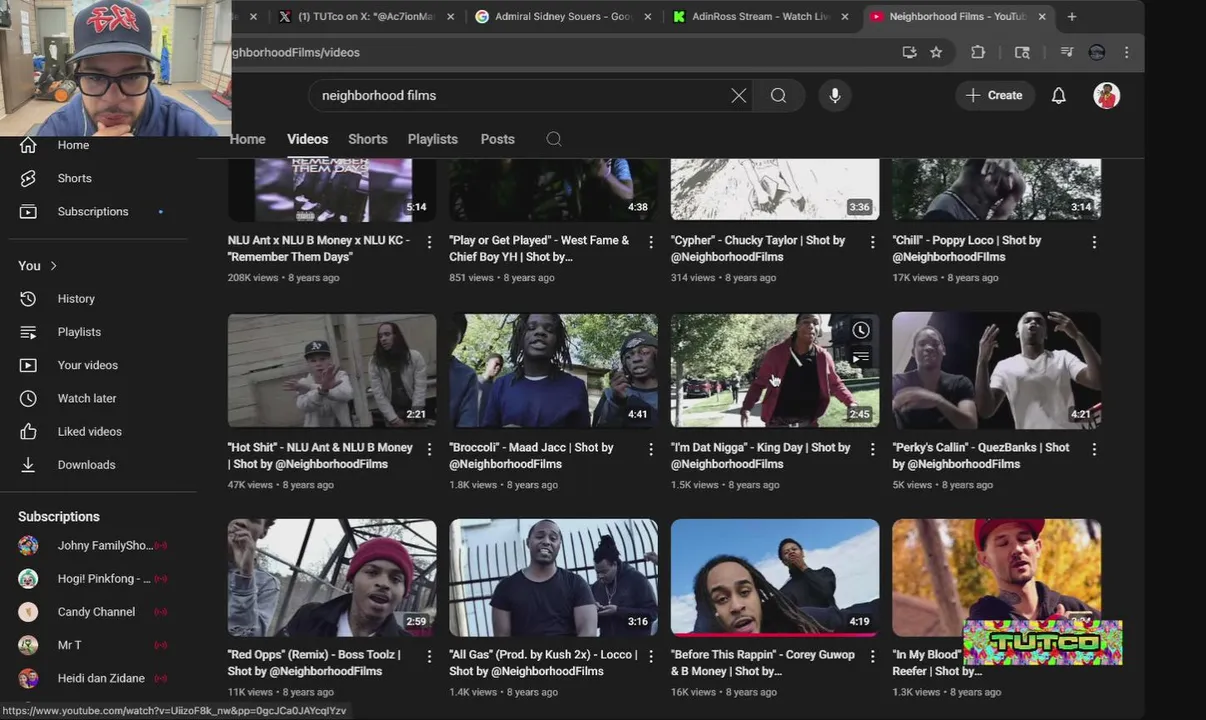Search within channel using magnifier icon

point(554,139)
